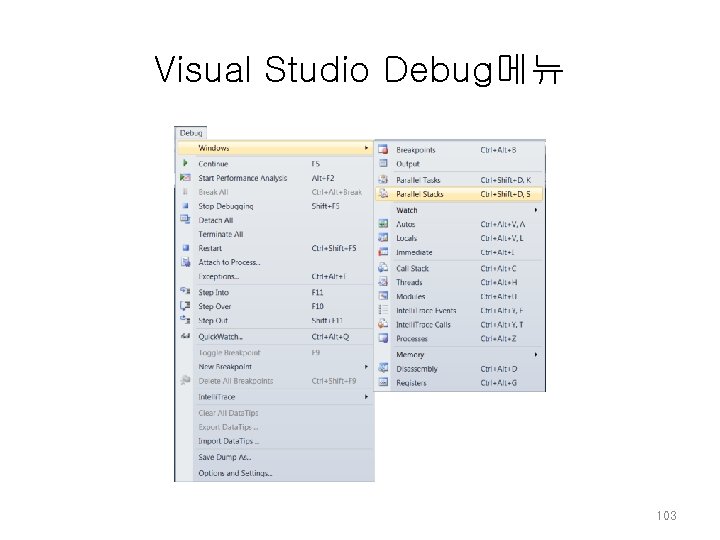Viewport: 720px width, 540px height.
Task: Click the IntelliTrace Events icon
Action: [x=383, y=310]
